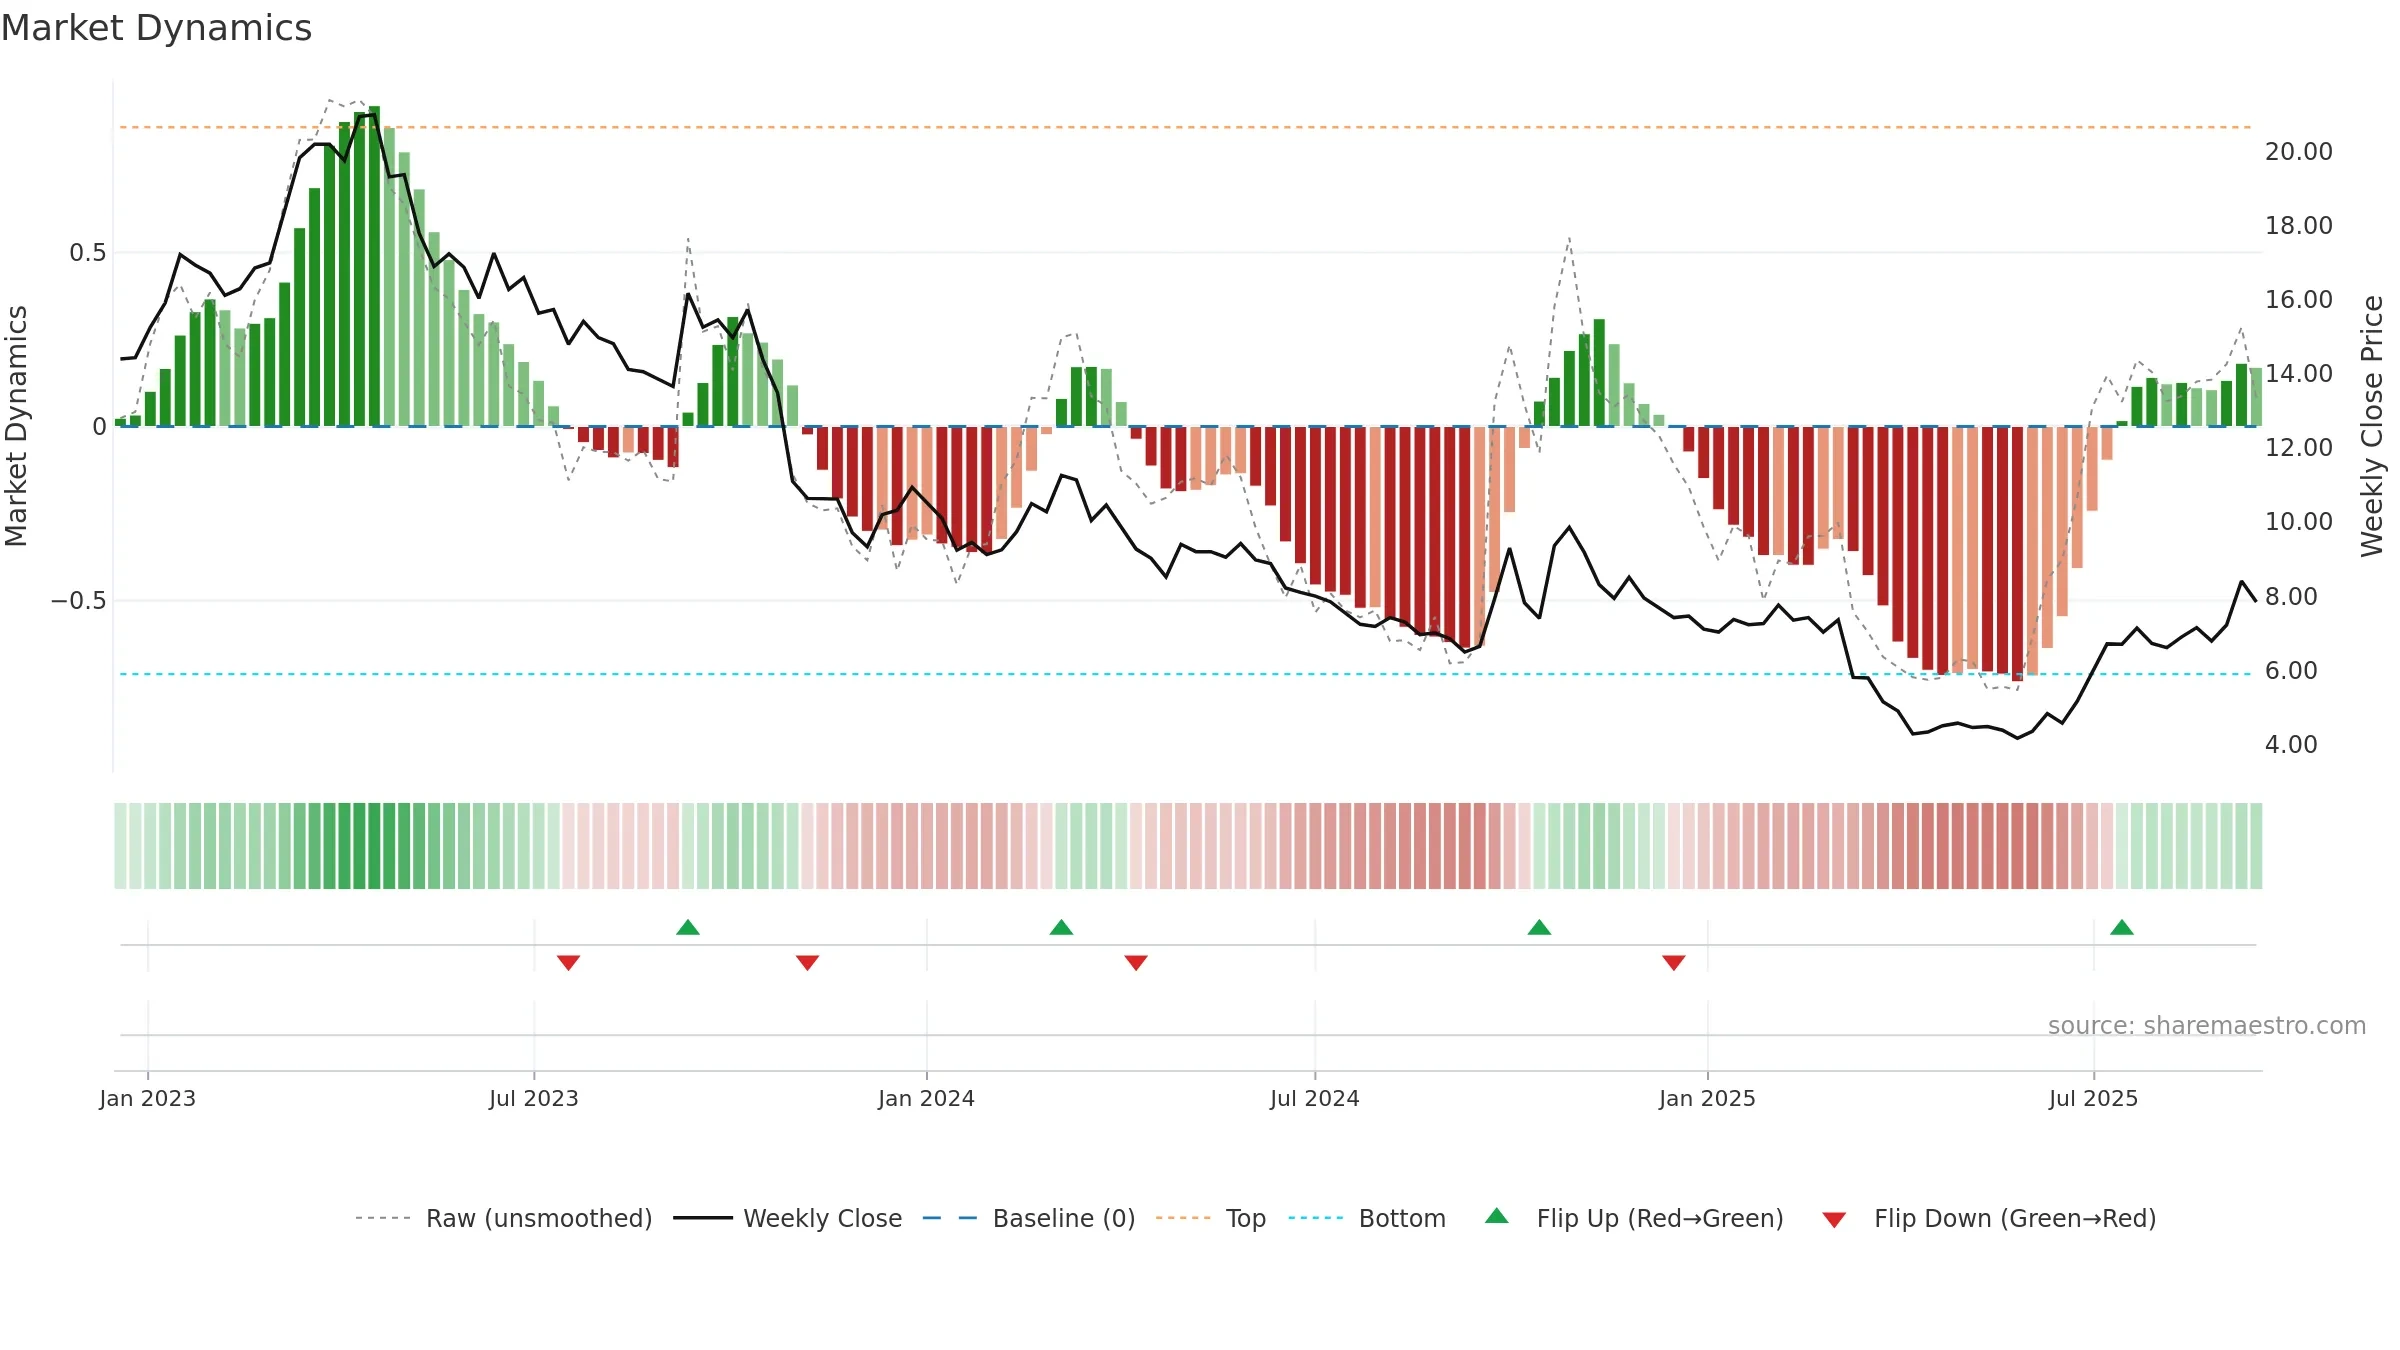
Task: Select the flip-up marker after Jul 2025
Action: [2122, 927]
